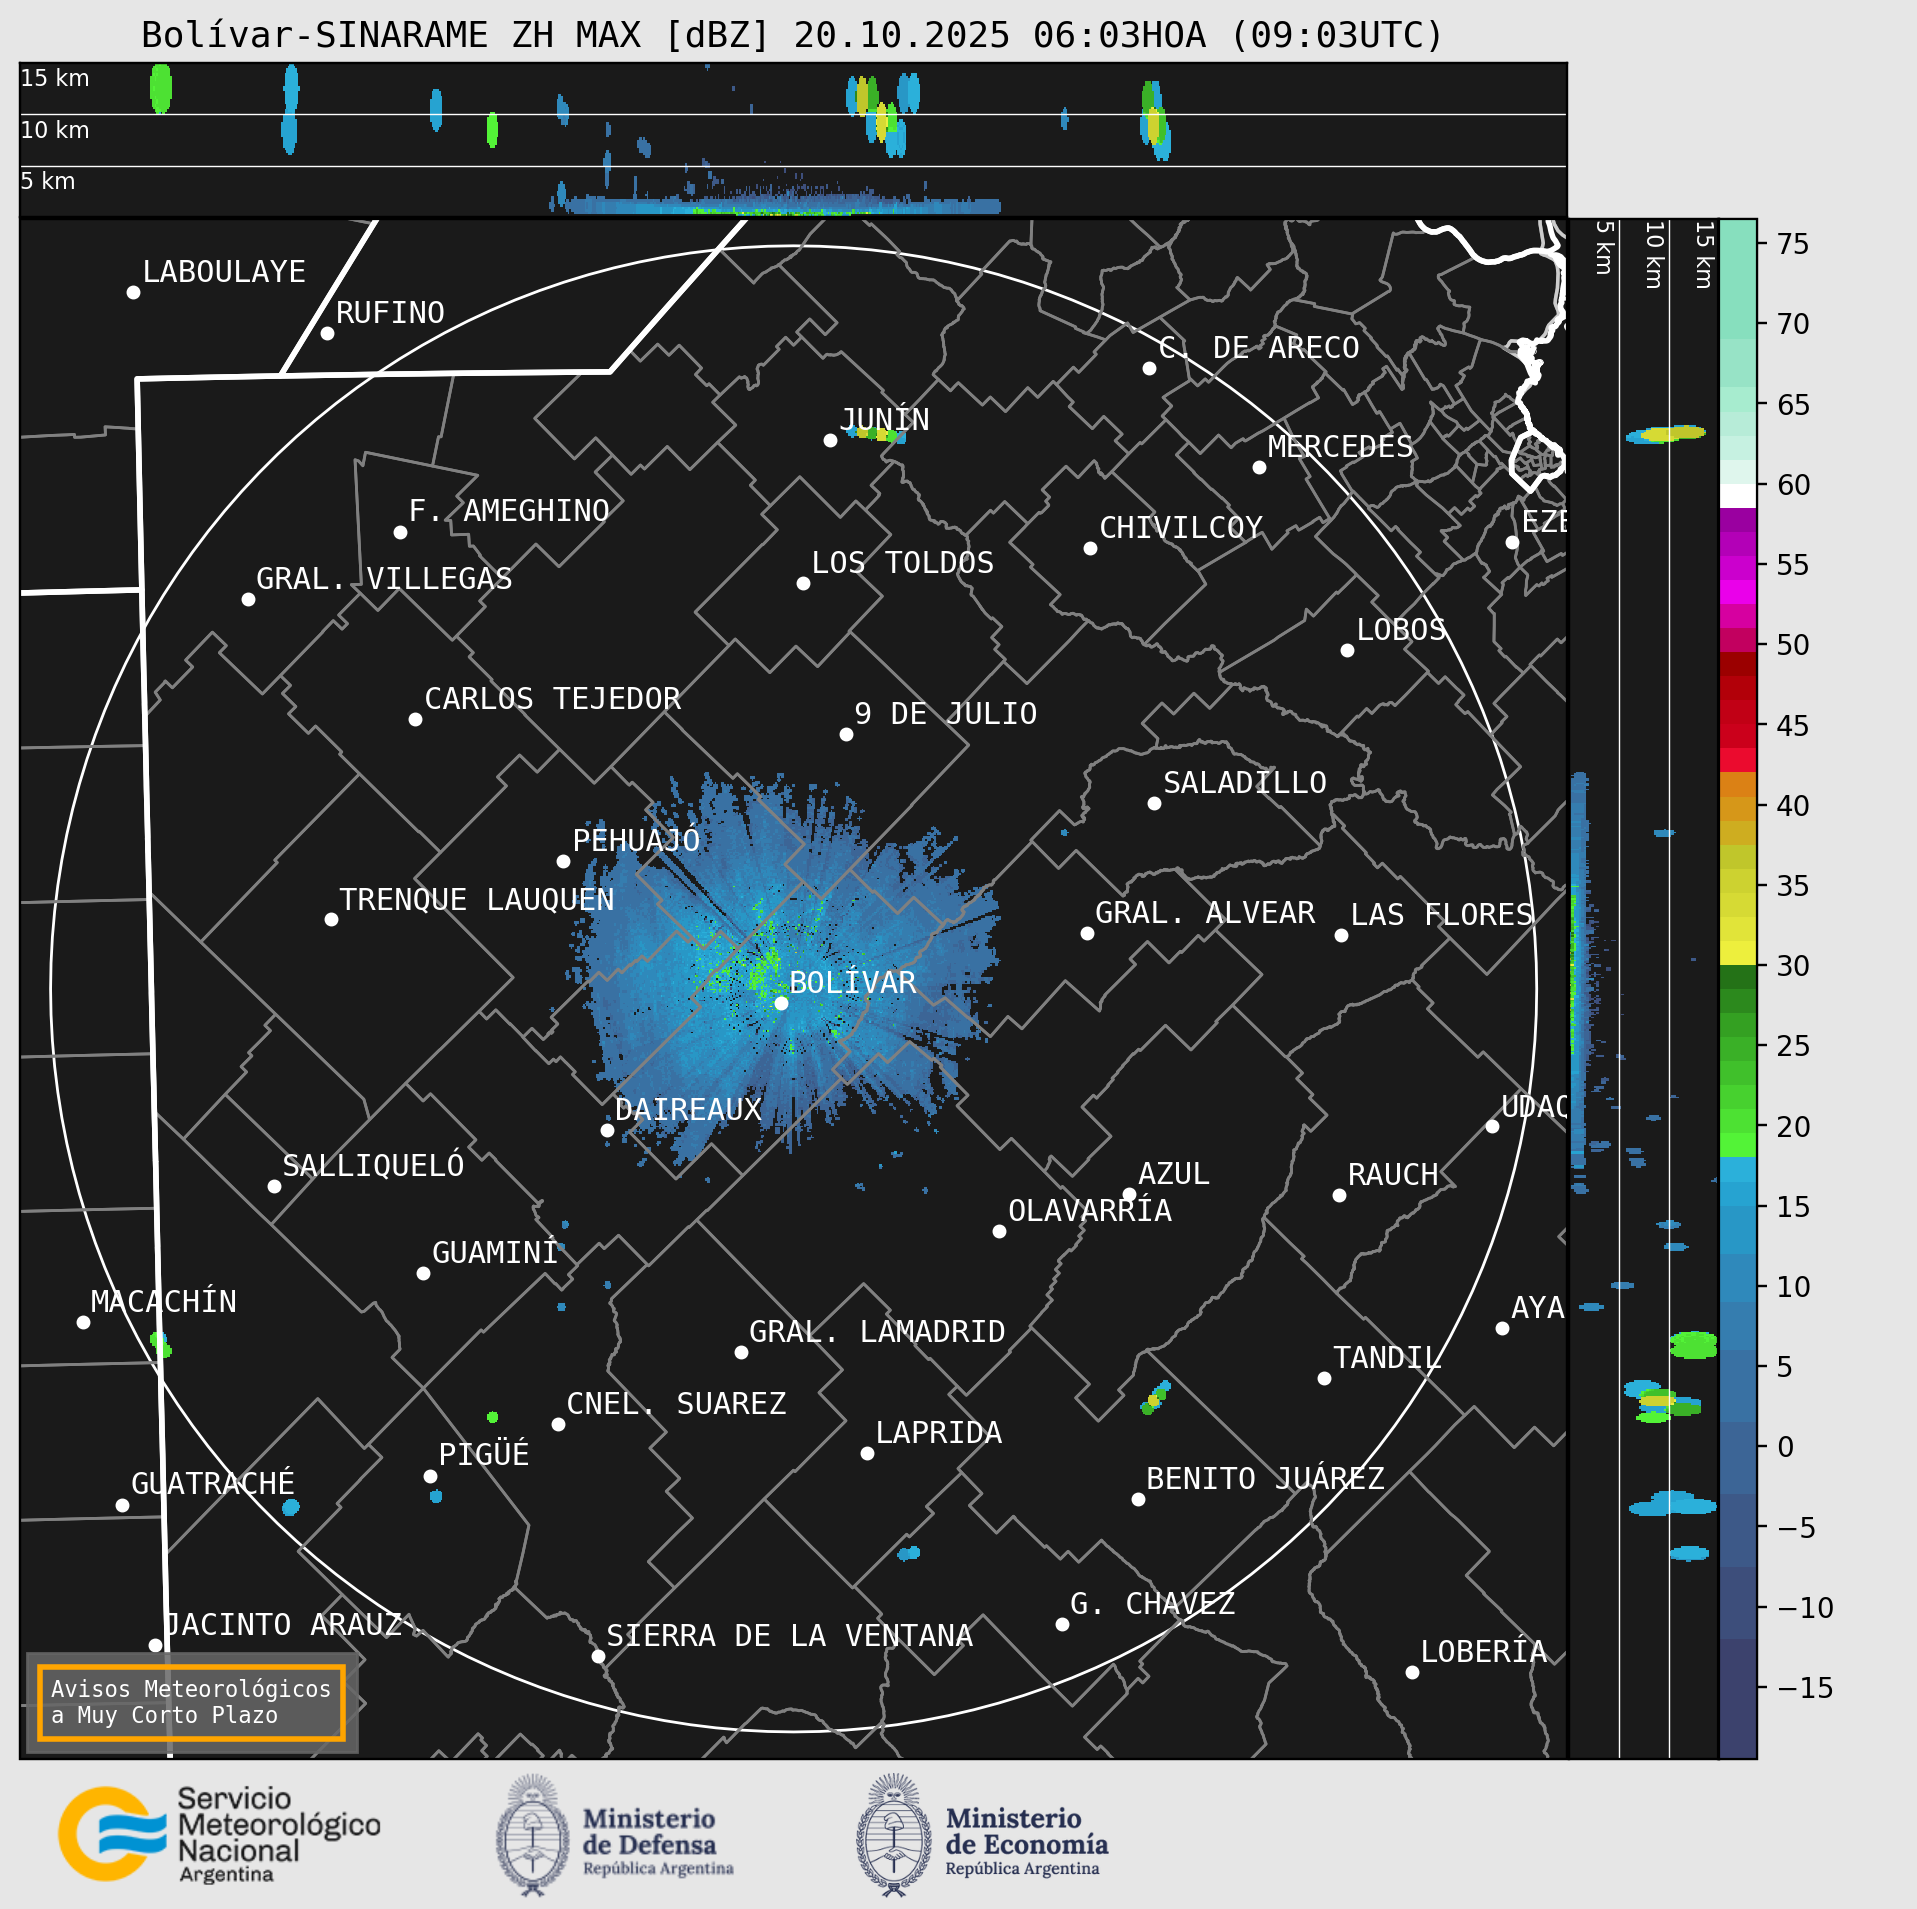The width and height of the screenshot is (1917, 1909).
Task: Click the 5 km label in top cross-section
Action: [48, 181]
